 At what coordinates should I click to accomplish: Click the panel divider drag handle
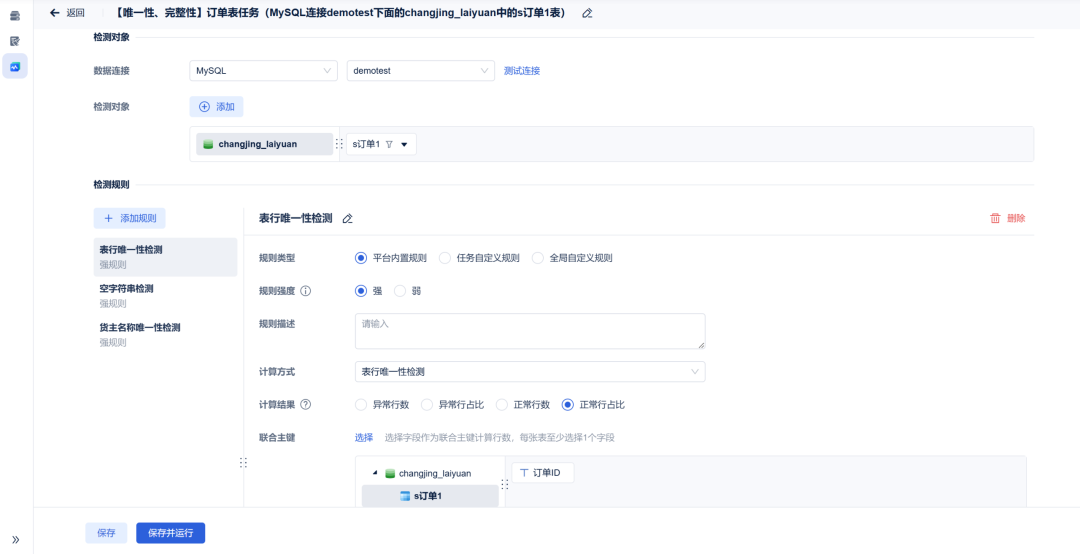coord(243,462)
